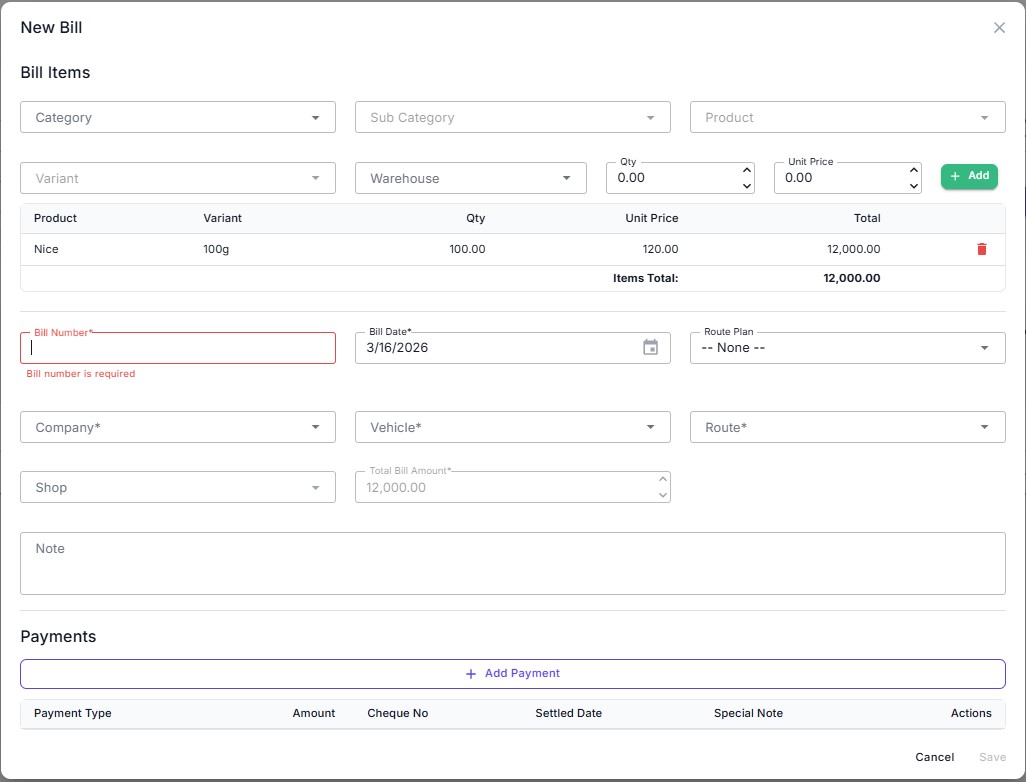Viewport: 1026px width, 782px height.
Task: Open the Bill Date calendar picker
Action: 651,347
